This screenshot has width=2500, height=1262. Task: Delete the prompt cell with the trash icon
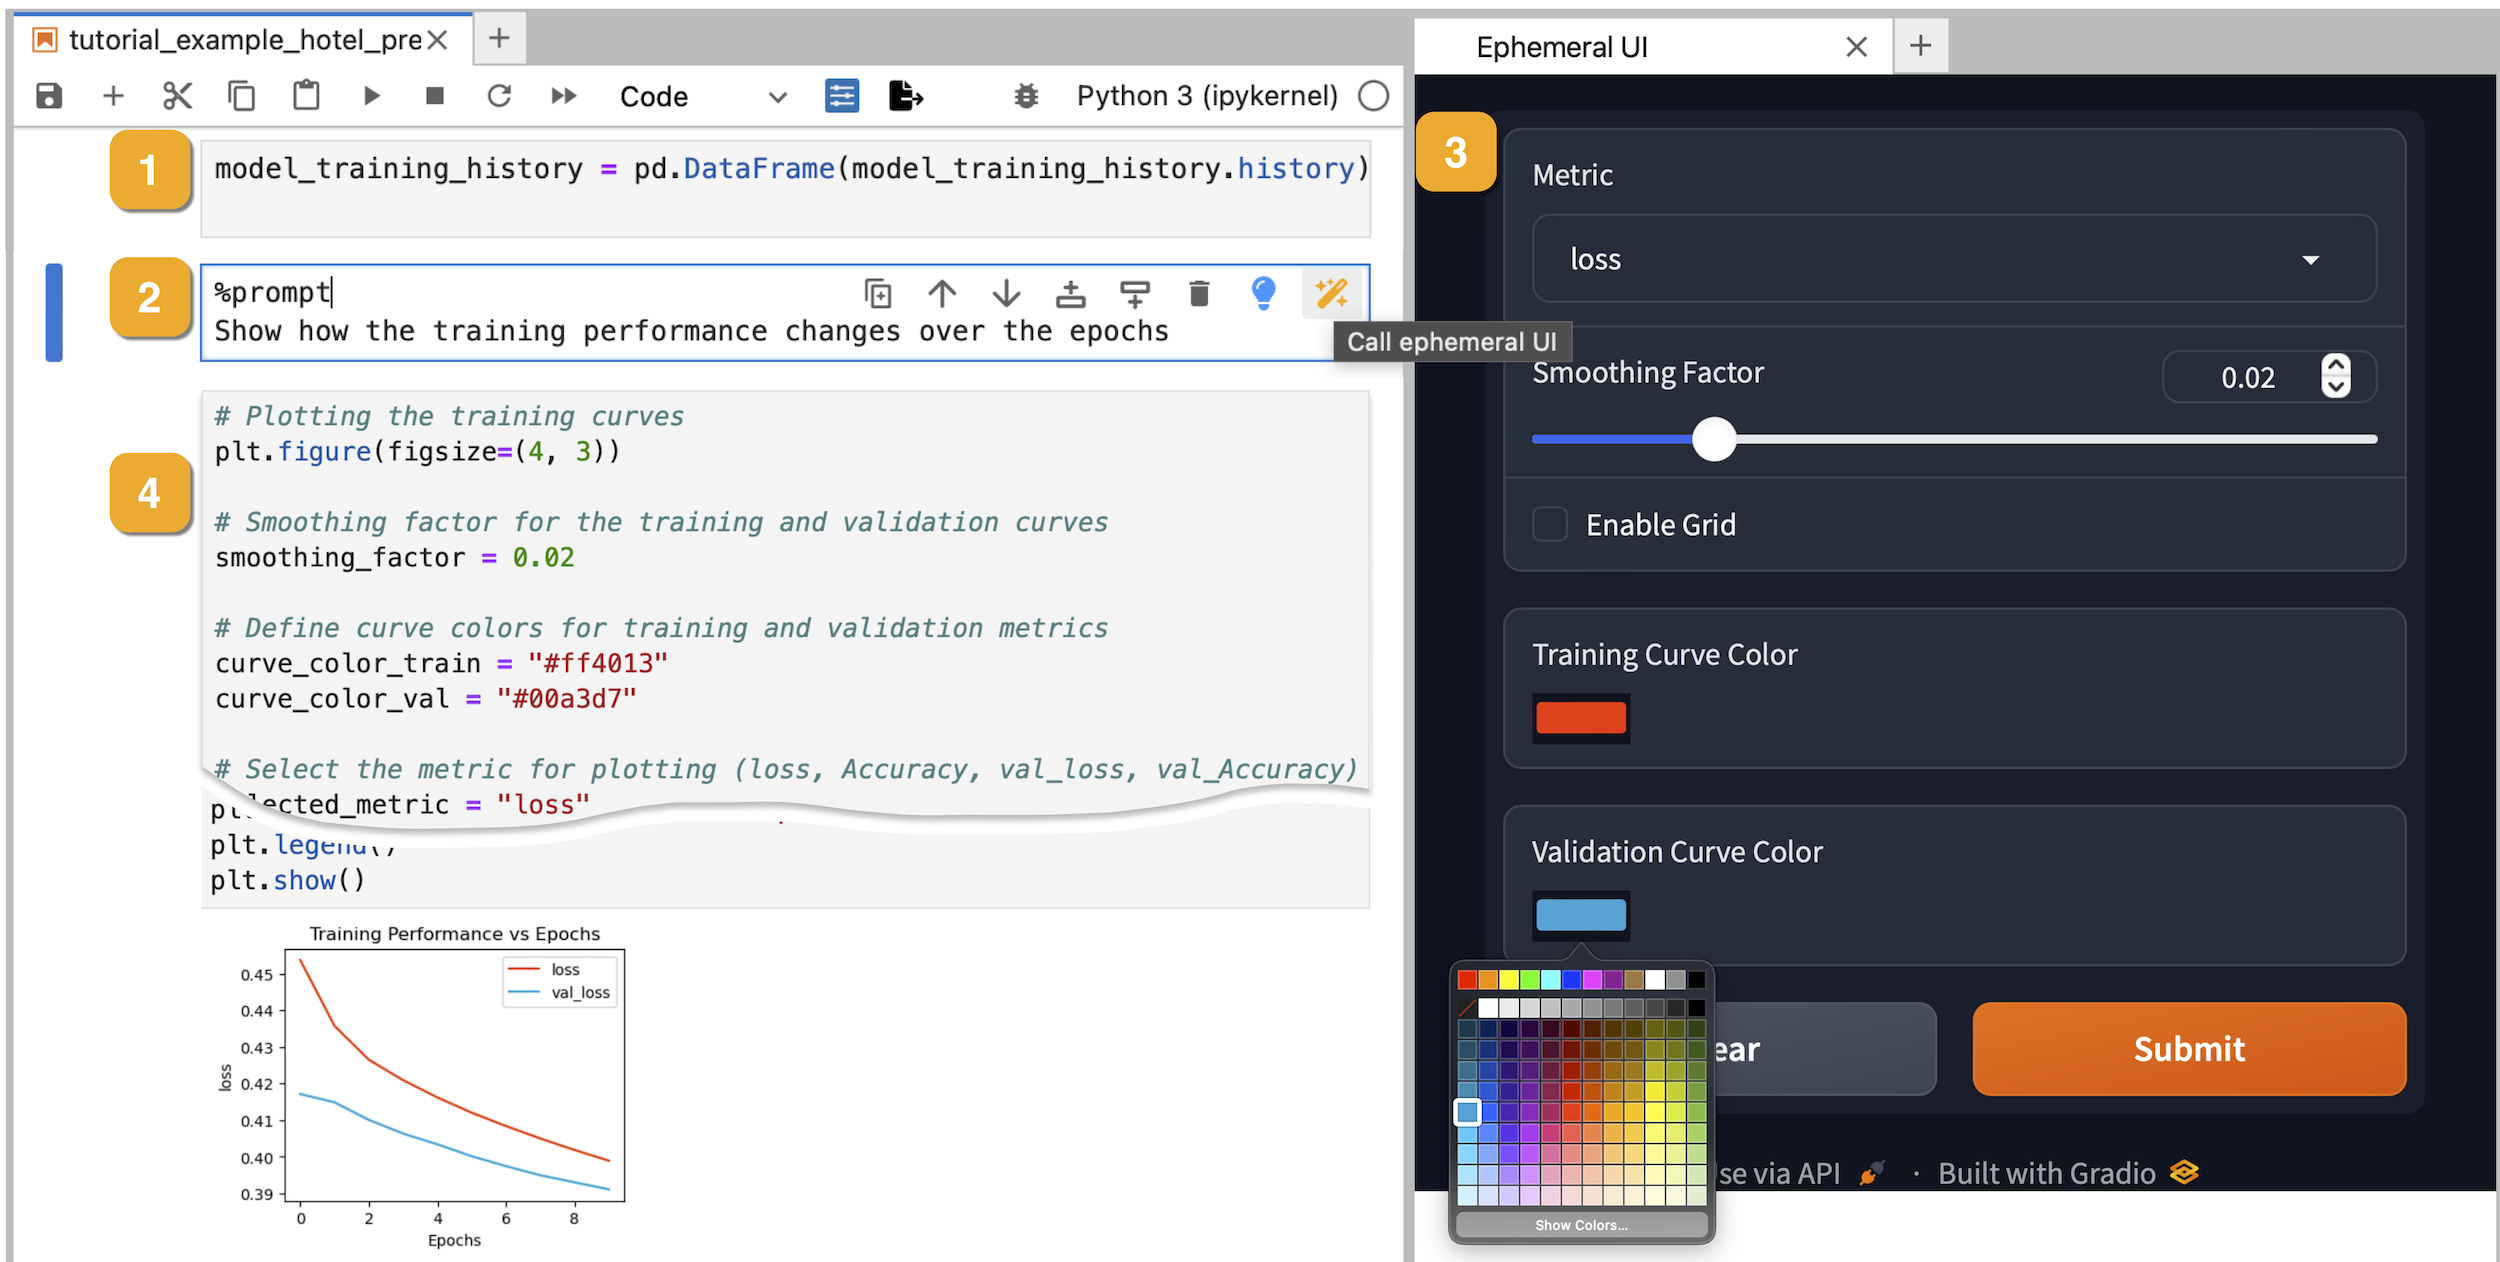point(1199,294)
